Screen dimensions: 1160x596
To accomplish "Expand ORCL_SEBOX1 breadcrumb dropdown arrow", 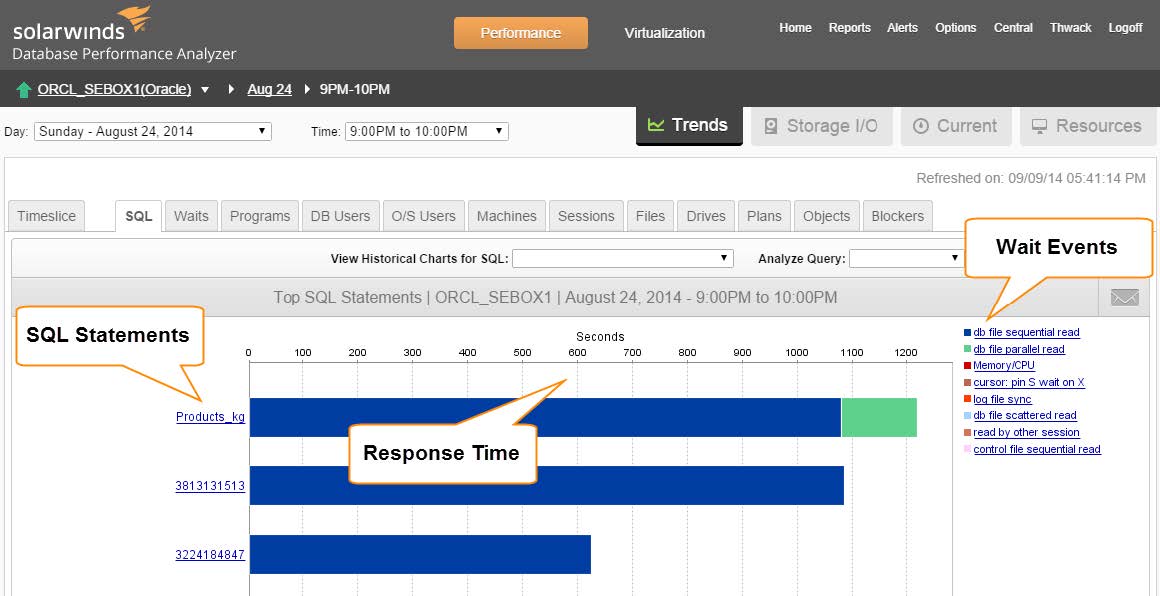I will coord(205,90).
